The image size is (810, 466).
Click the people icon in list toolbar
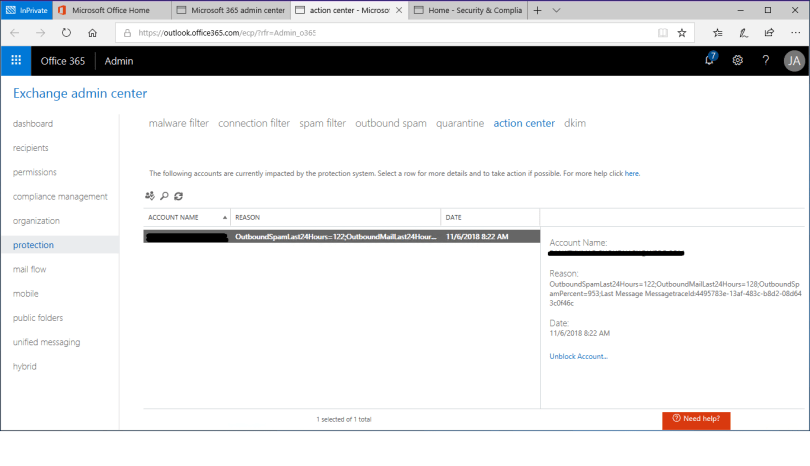coord(150,196)
